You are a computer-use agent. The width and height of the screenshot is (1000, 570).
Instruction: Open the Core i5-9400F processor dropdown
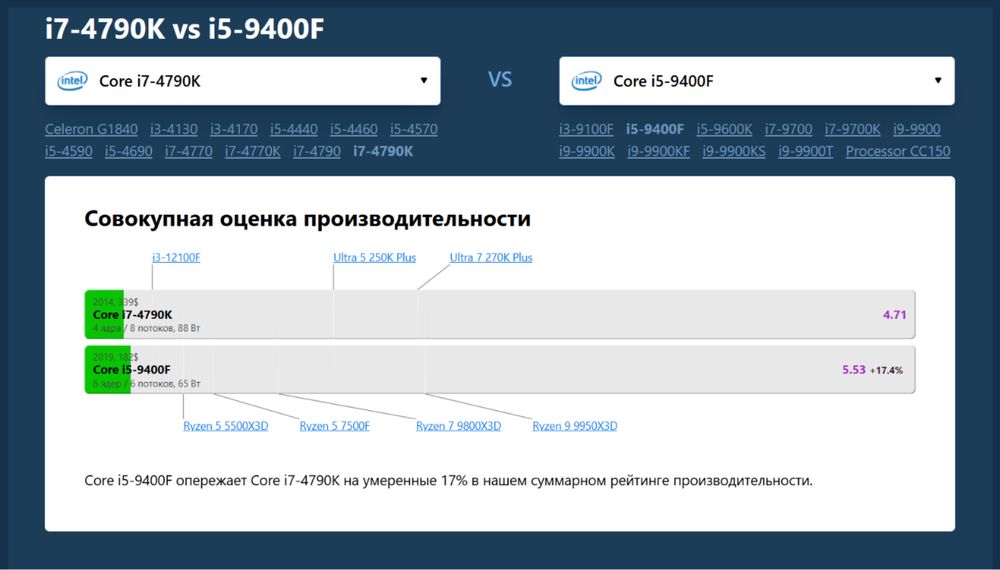click(756, 81)
